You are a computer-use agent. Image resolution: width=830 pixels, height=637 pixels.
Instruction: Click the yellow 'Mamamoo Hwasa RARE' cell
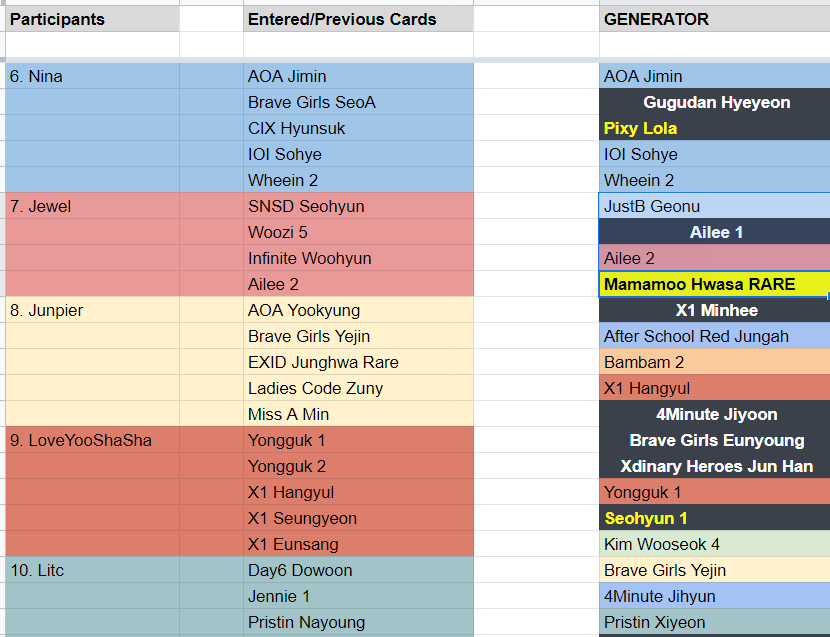pos(715,284)
